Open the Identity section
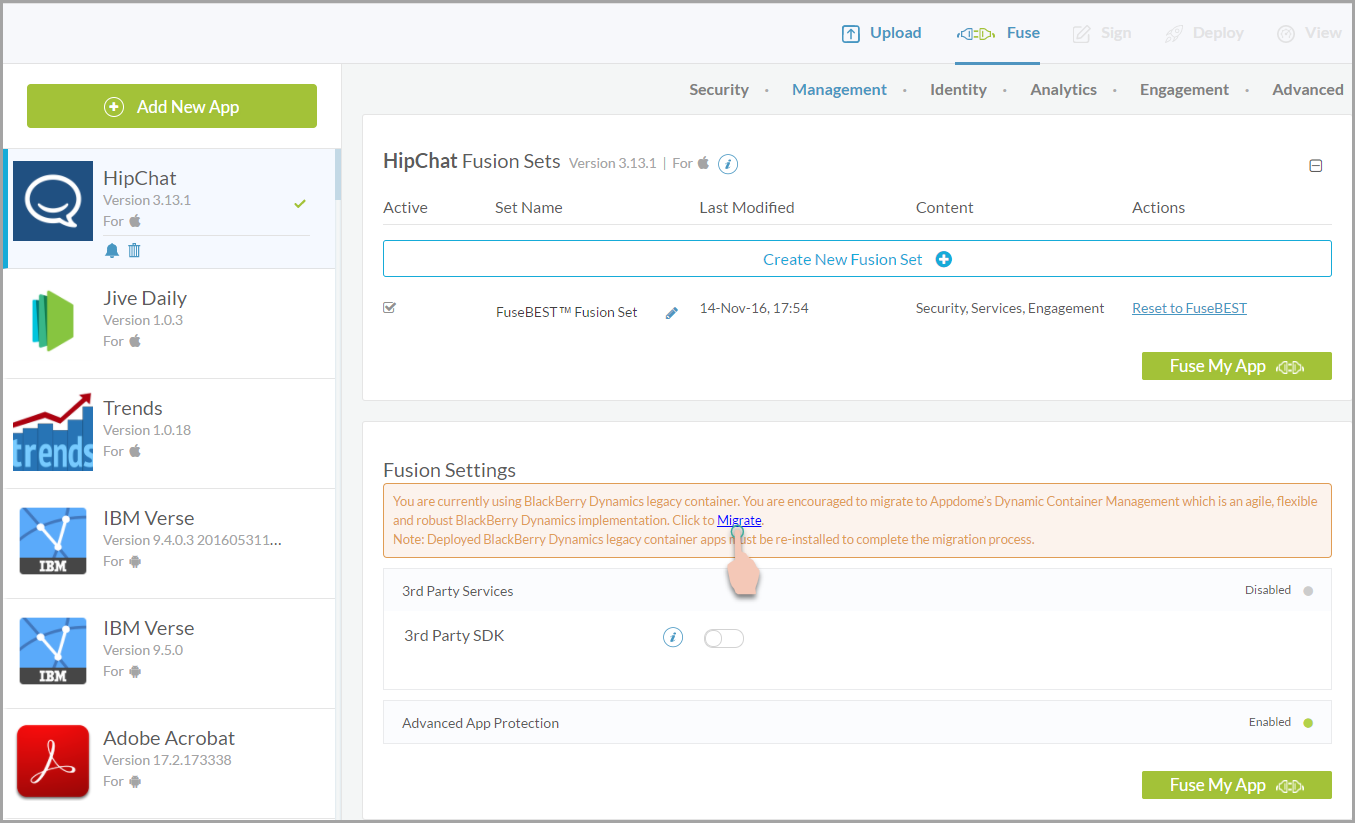This screenshot has height=823, width=1355. [958, 89]
